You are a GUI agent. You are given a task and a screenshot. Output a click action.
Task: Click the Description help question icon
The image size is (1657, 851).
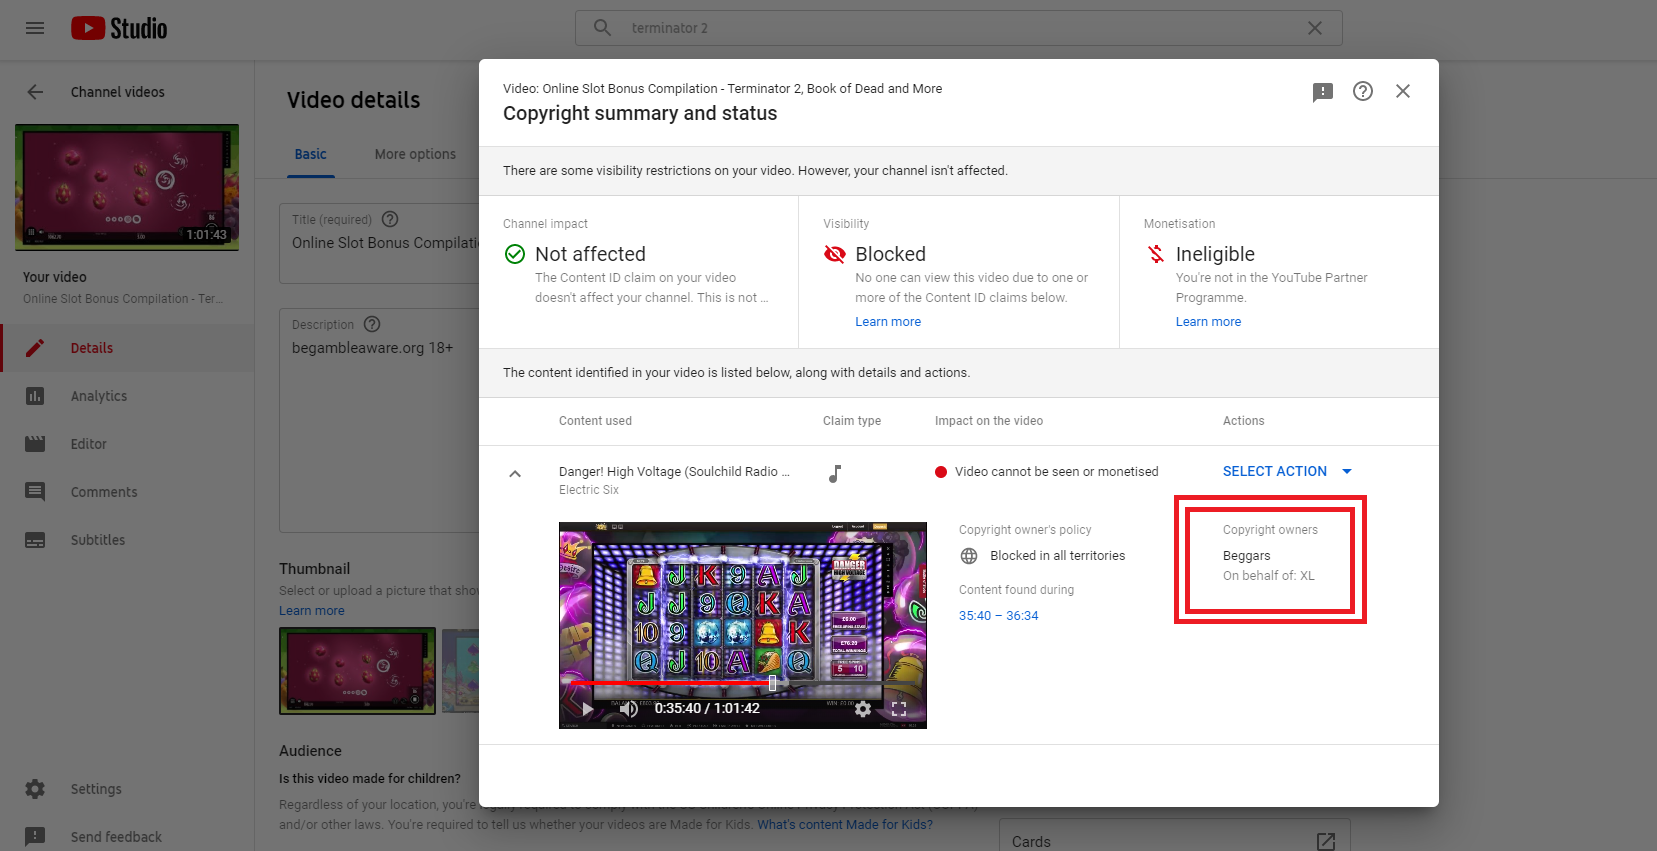(373, 324)
